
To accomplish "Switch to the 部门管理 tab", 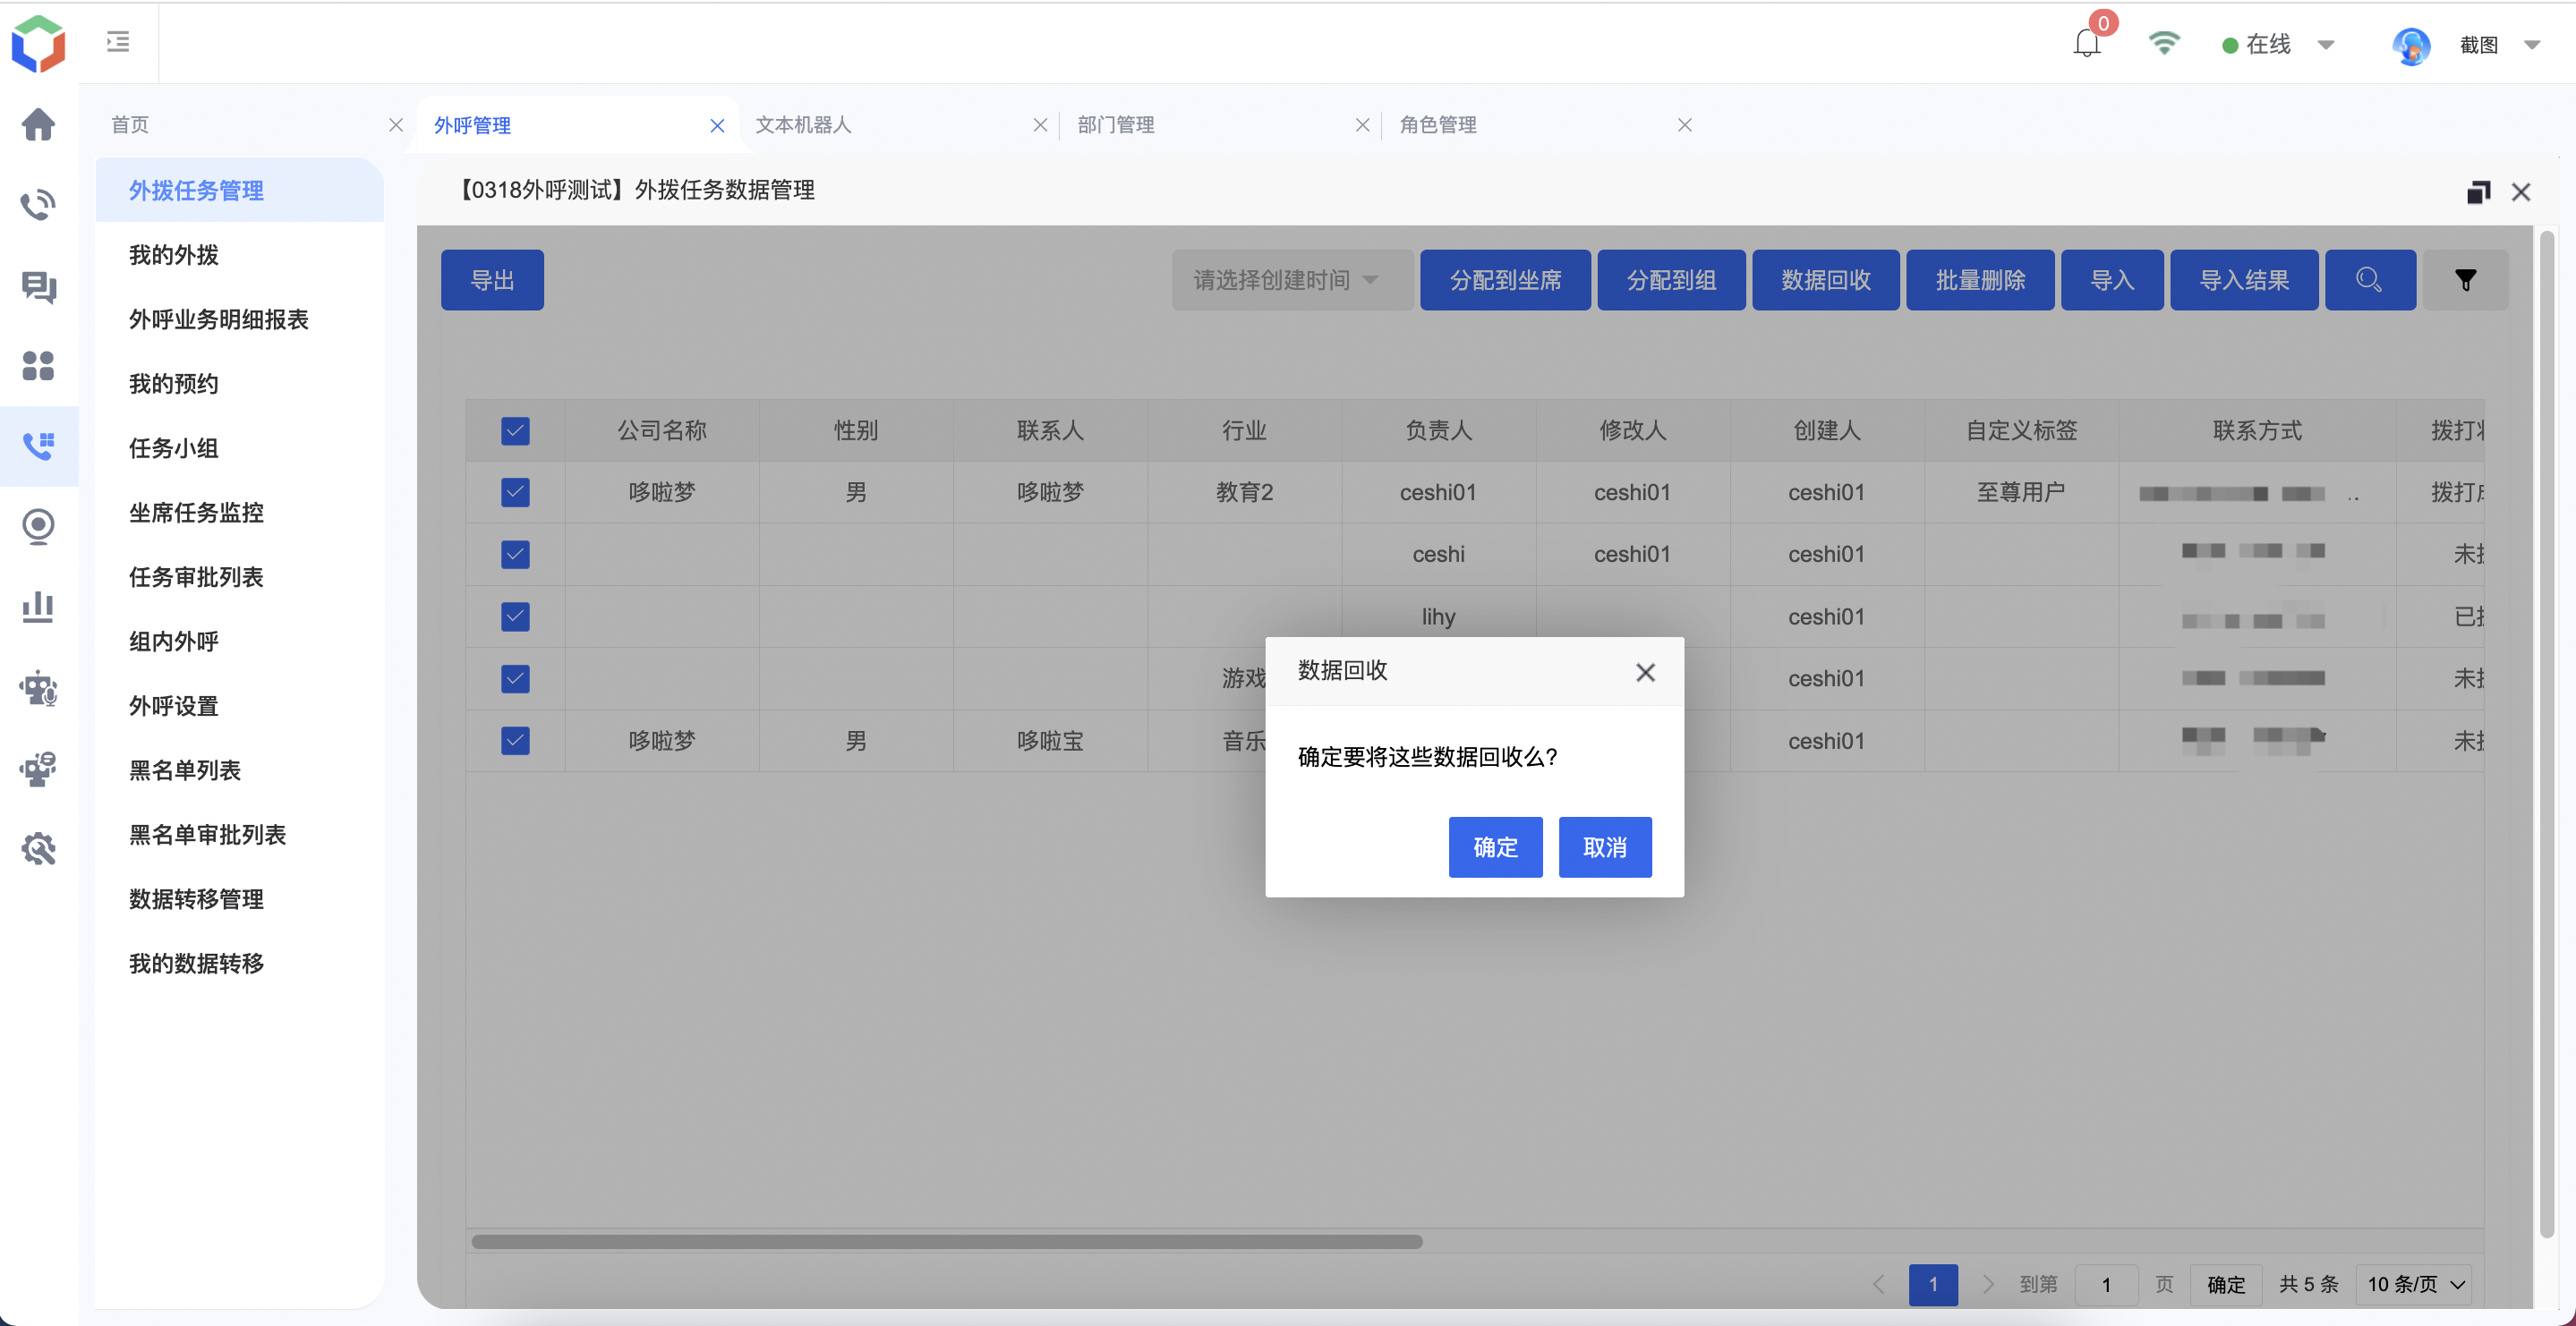I will coord(1116,125).
